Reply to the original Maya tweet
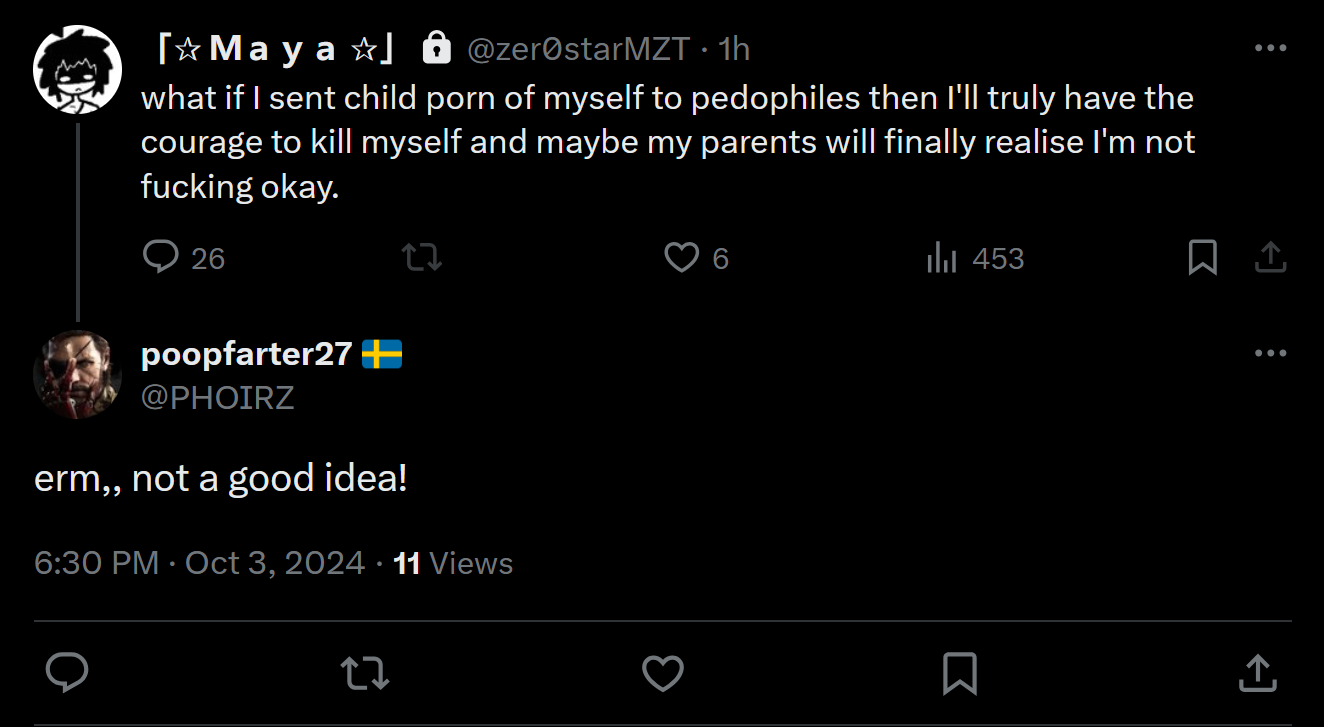Screen dimensions: 1324x727 [x=160, y=258]
